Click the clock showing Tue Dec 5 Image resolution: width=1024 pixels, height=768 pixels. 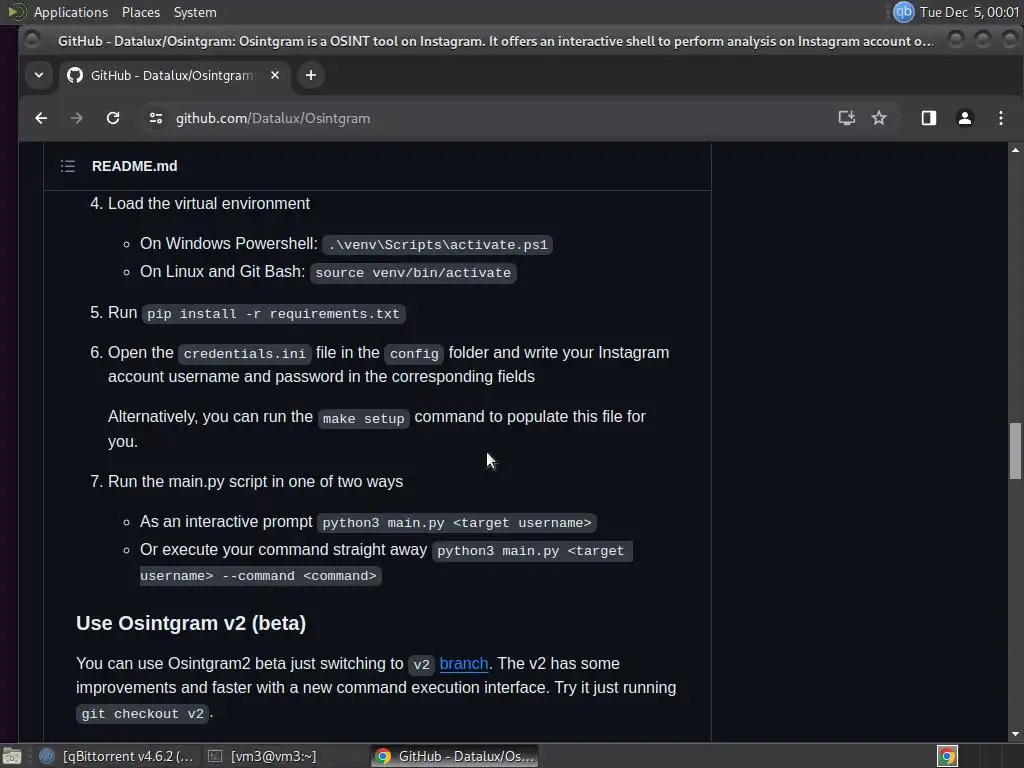tap(969, 12)
